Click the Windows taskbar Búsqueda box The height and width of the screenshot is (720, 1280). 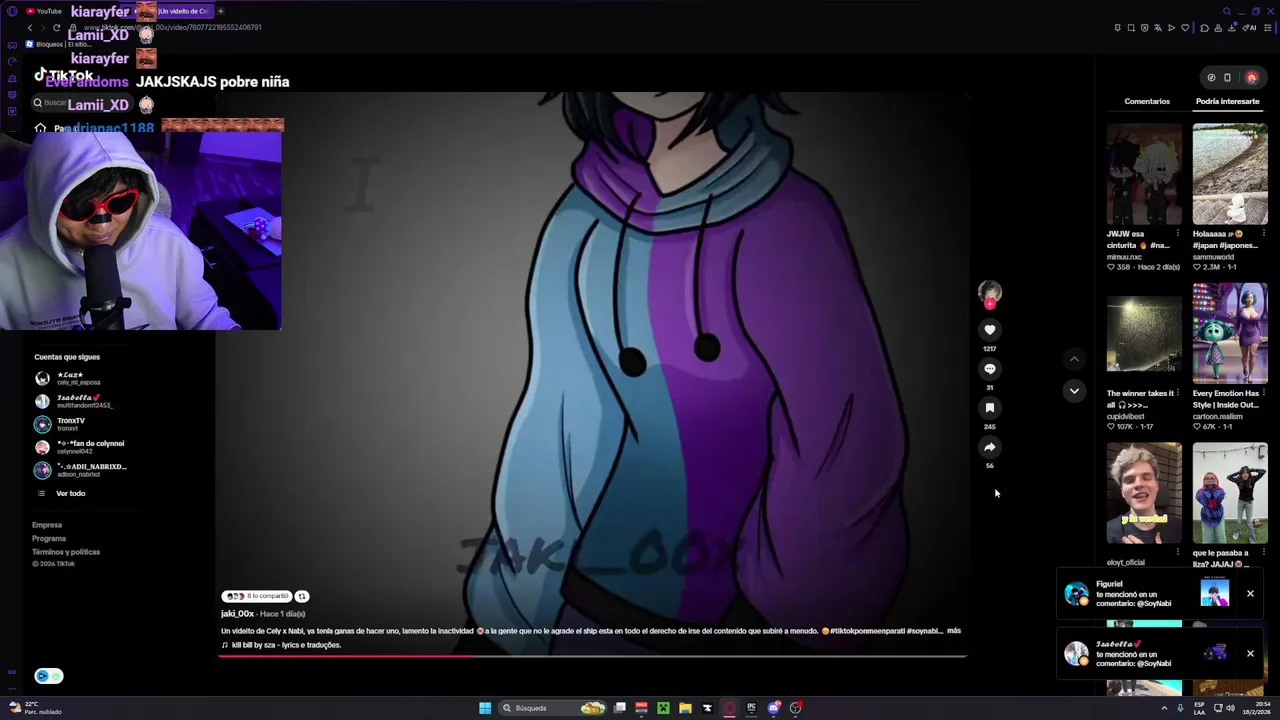coord(554,708)
